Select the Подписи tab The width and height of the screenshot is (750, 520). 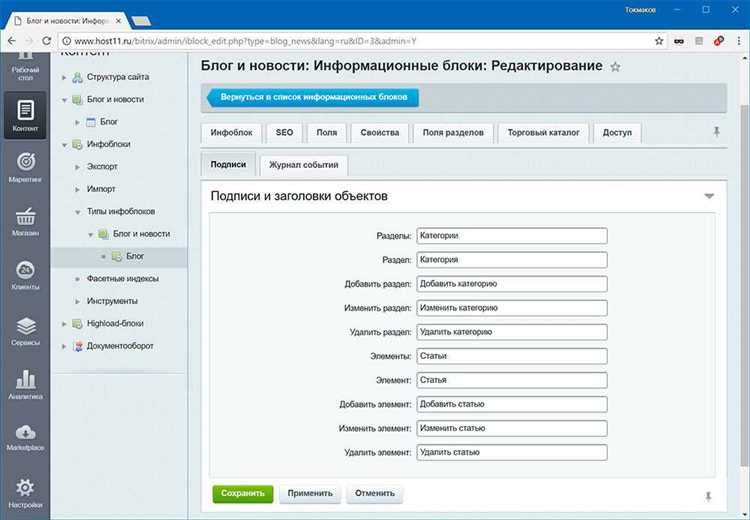pos(228,165)
